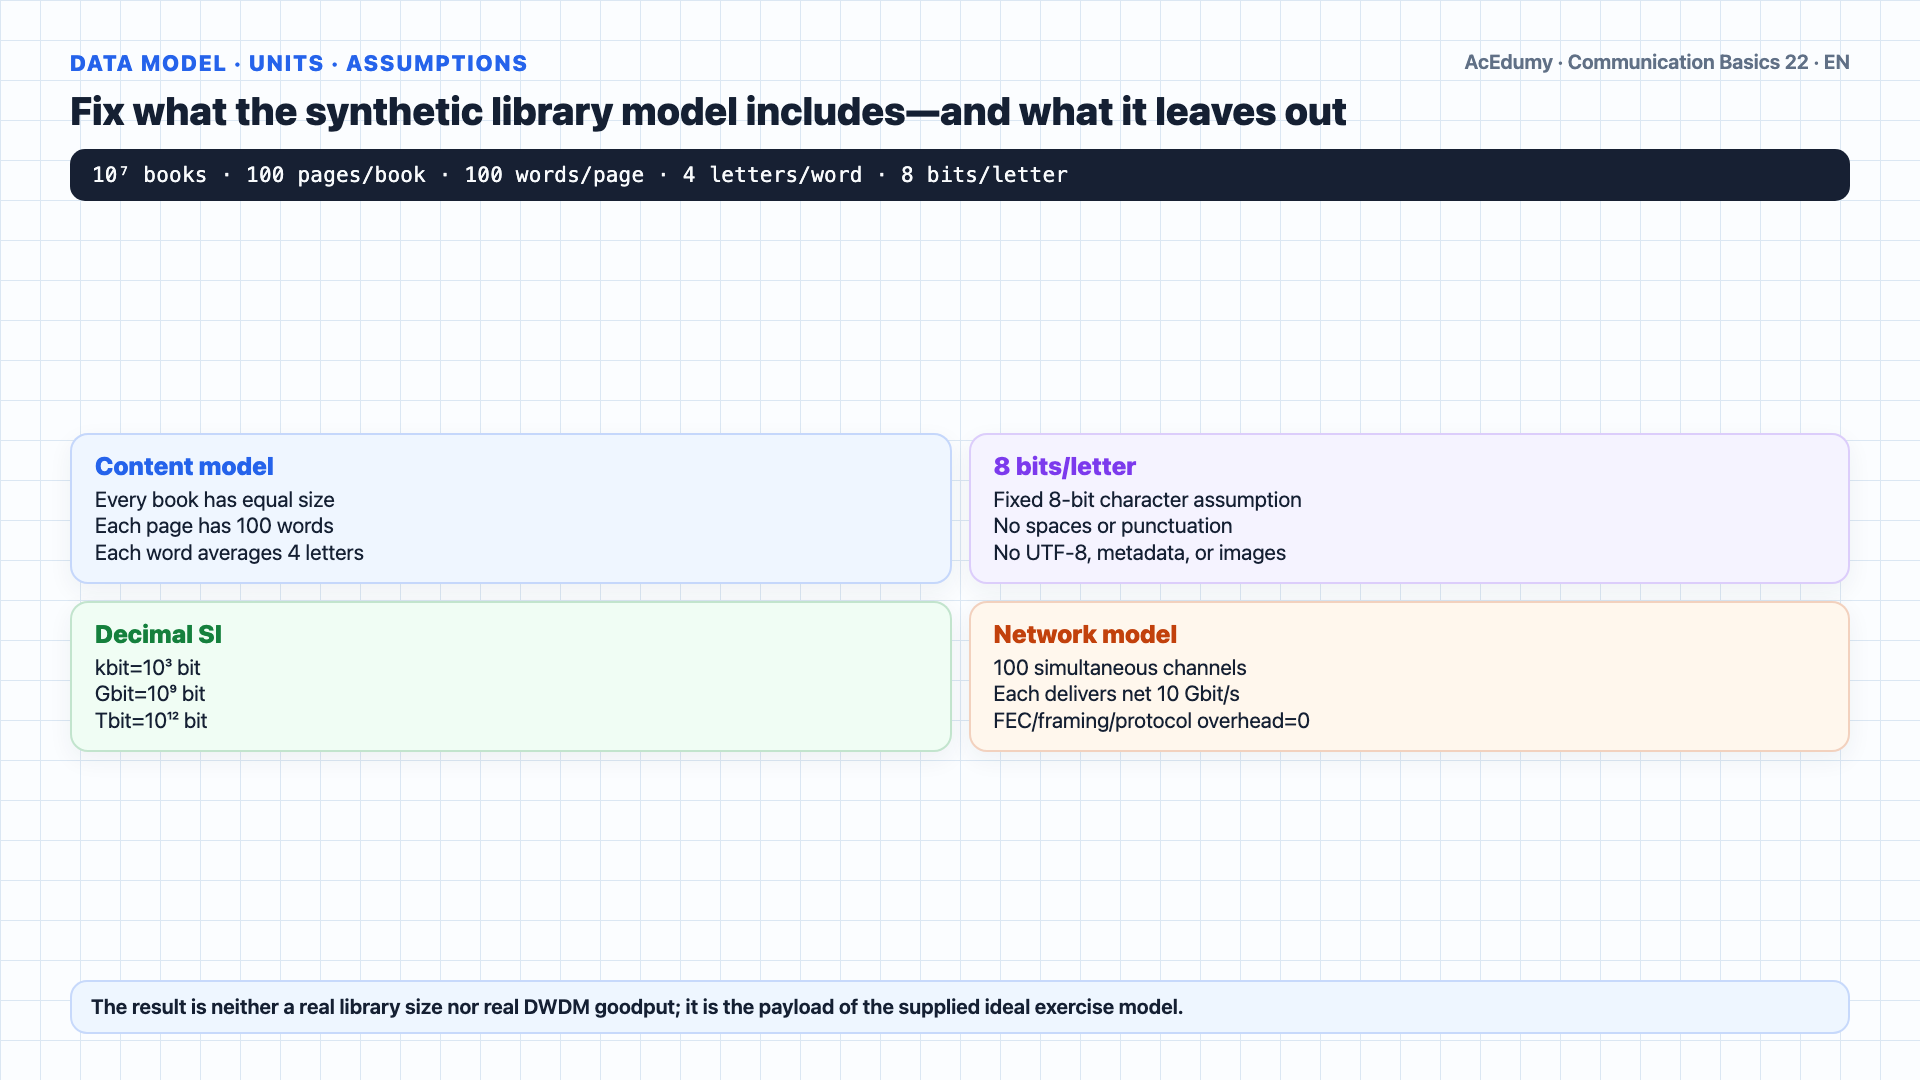Screen dimensions: 1920x1080
Task: Click the 'AcEdumy · Communication Basics 22 · EN' label
Action: pyautogui.click(x=1657, y=62)
